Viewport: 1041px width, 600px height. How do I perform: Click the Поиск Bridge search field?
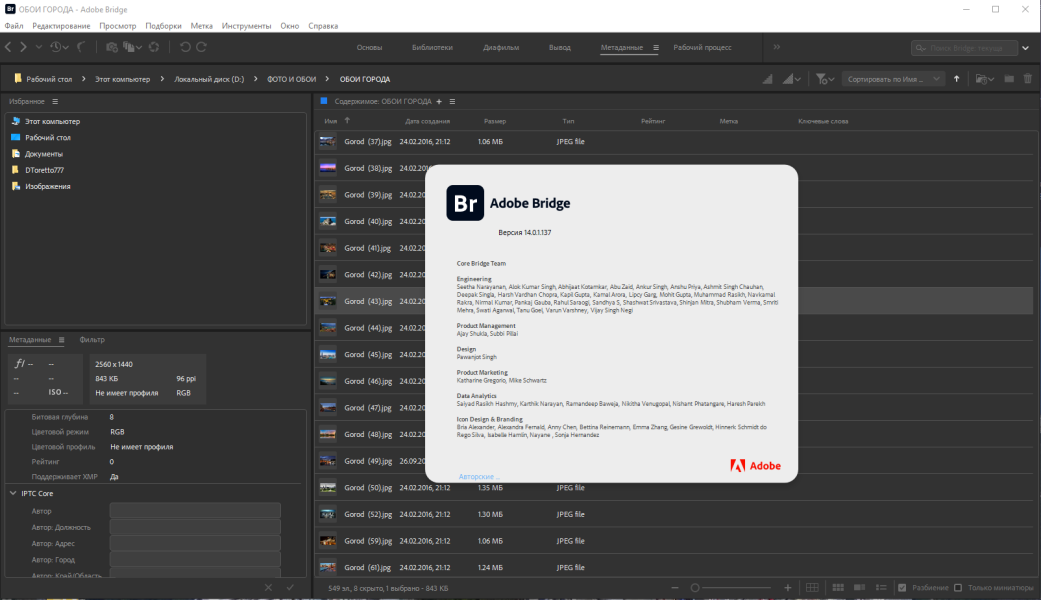(x=965, y=48)
